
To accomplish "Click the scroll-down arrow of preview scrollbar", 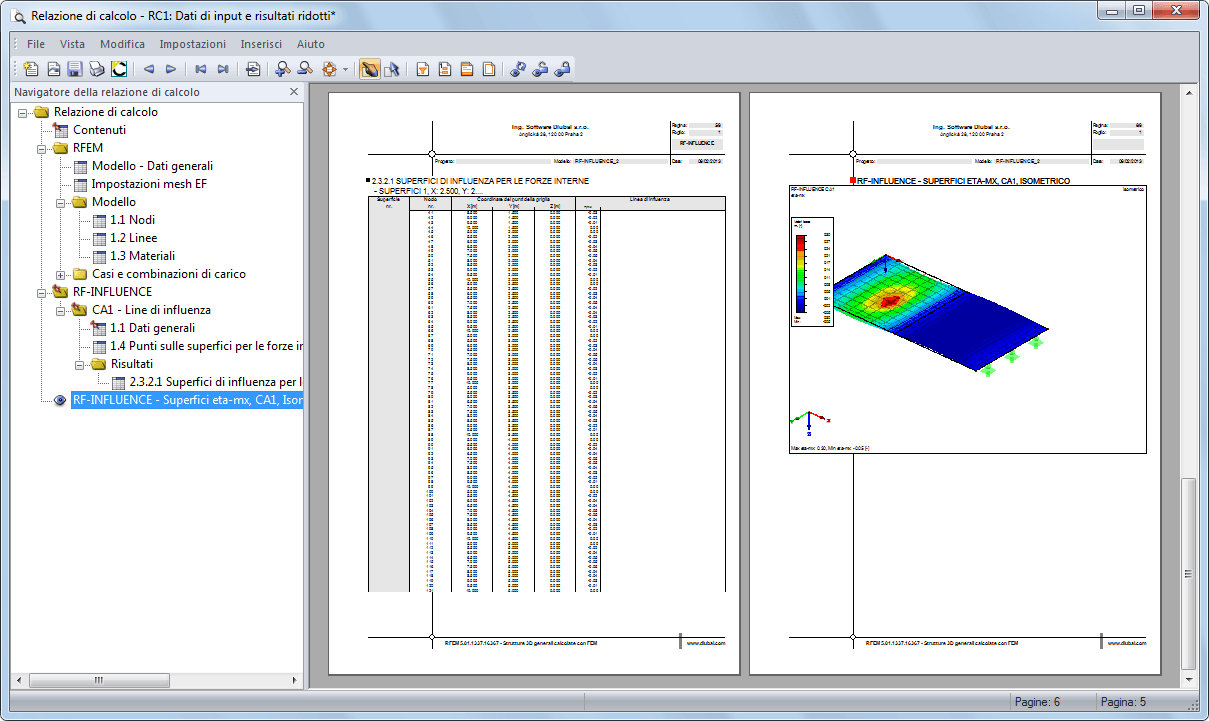I will (x=1188, y=679).
